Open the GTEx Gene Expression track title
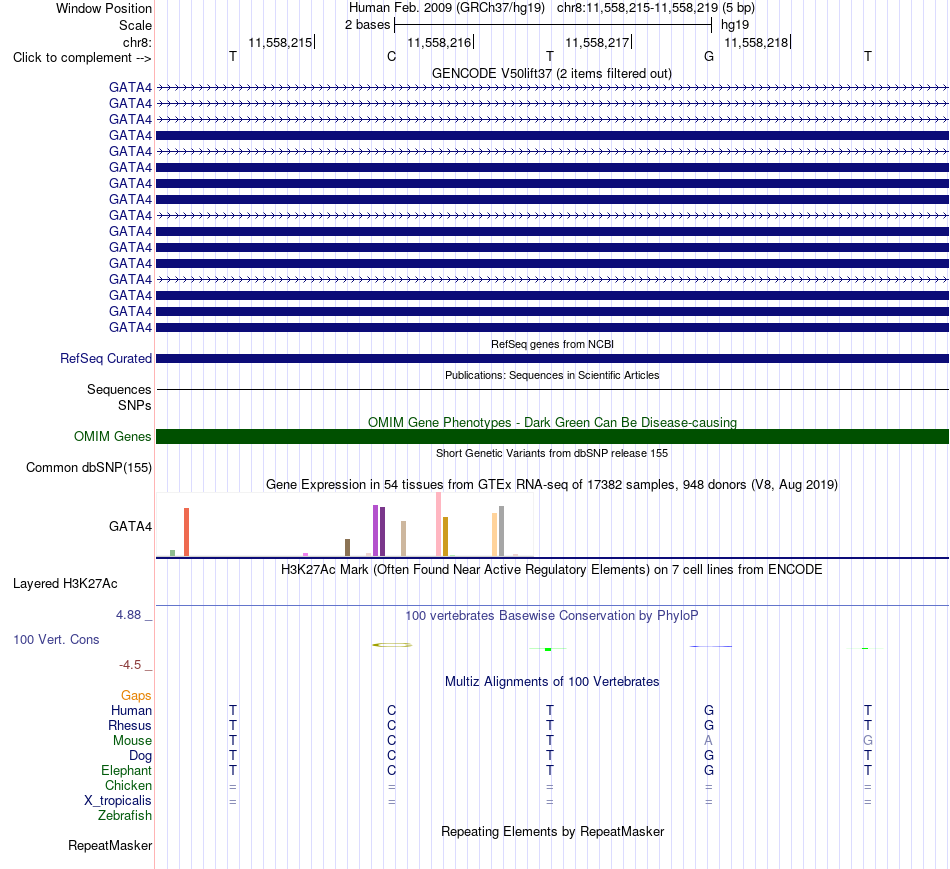Image resolution: width=950 pixels, height=869 pixels. tap(552, 485)
